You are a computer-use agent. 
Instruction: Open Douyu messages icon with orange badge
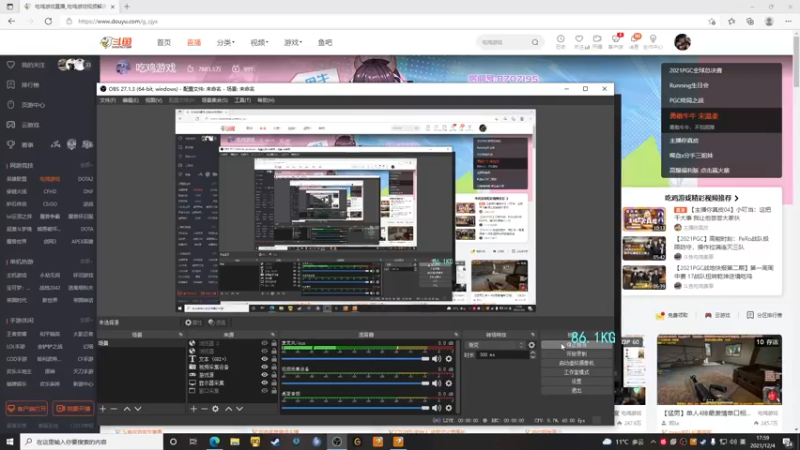click(634, 40)
